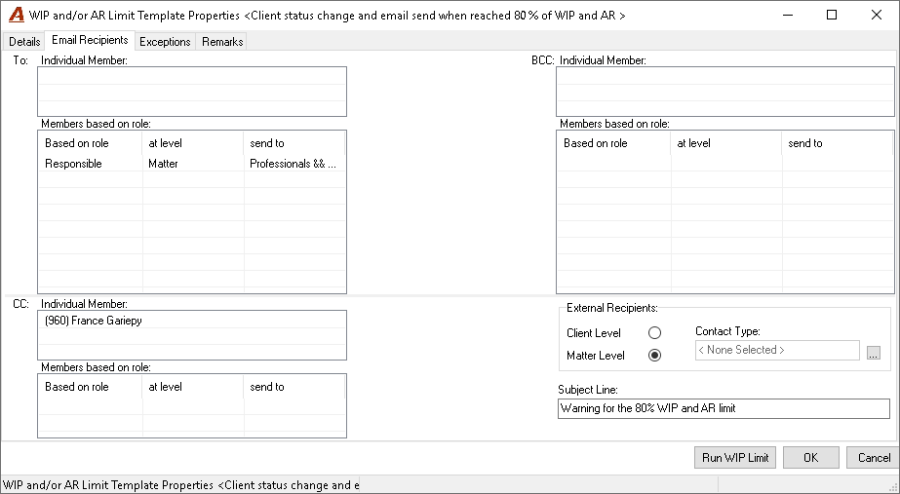Click the To Individual Member list box

coord(192,92)
